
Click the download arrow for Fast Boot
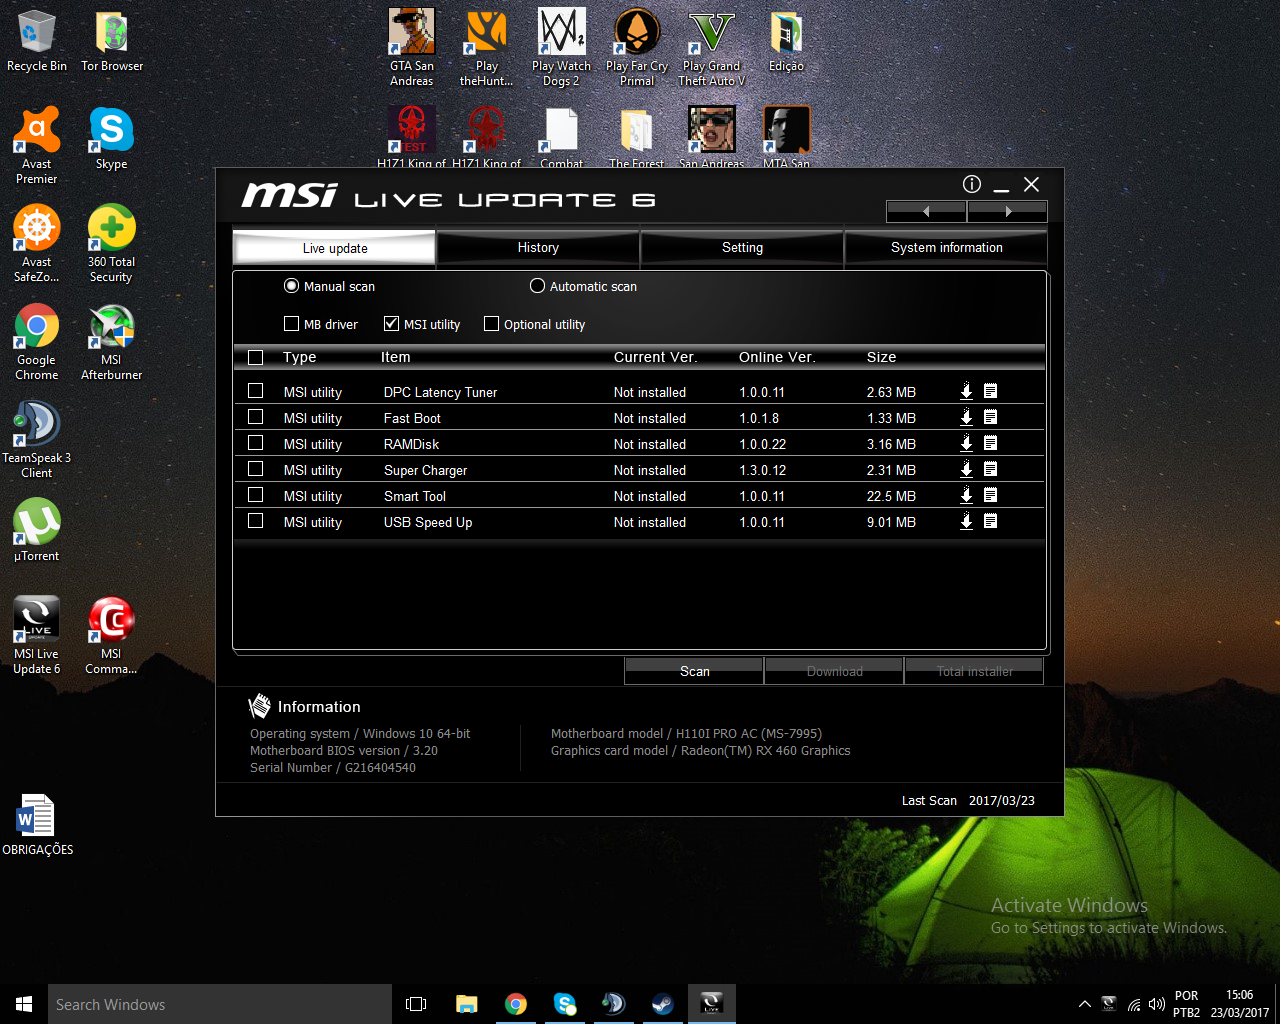point(966,417)
